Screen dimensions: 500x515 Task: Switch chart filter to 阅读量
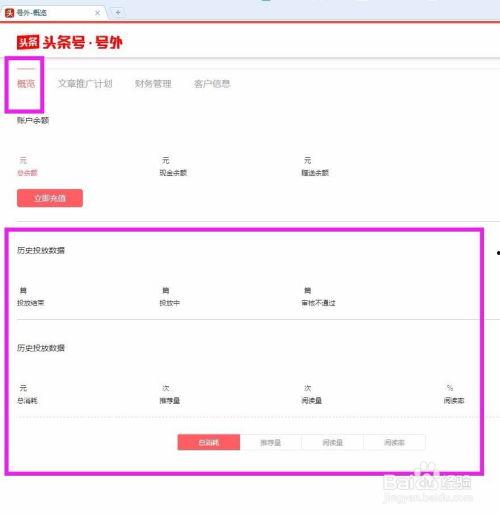(x=332, y=442)
